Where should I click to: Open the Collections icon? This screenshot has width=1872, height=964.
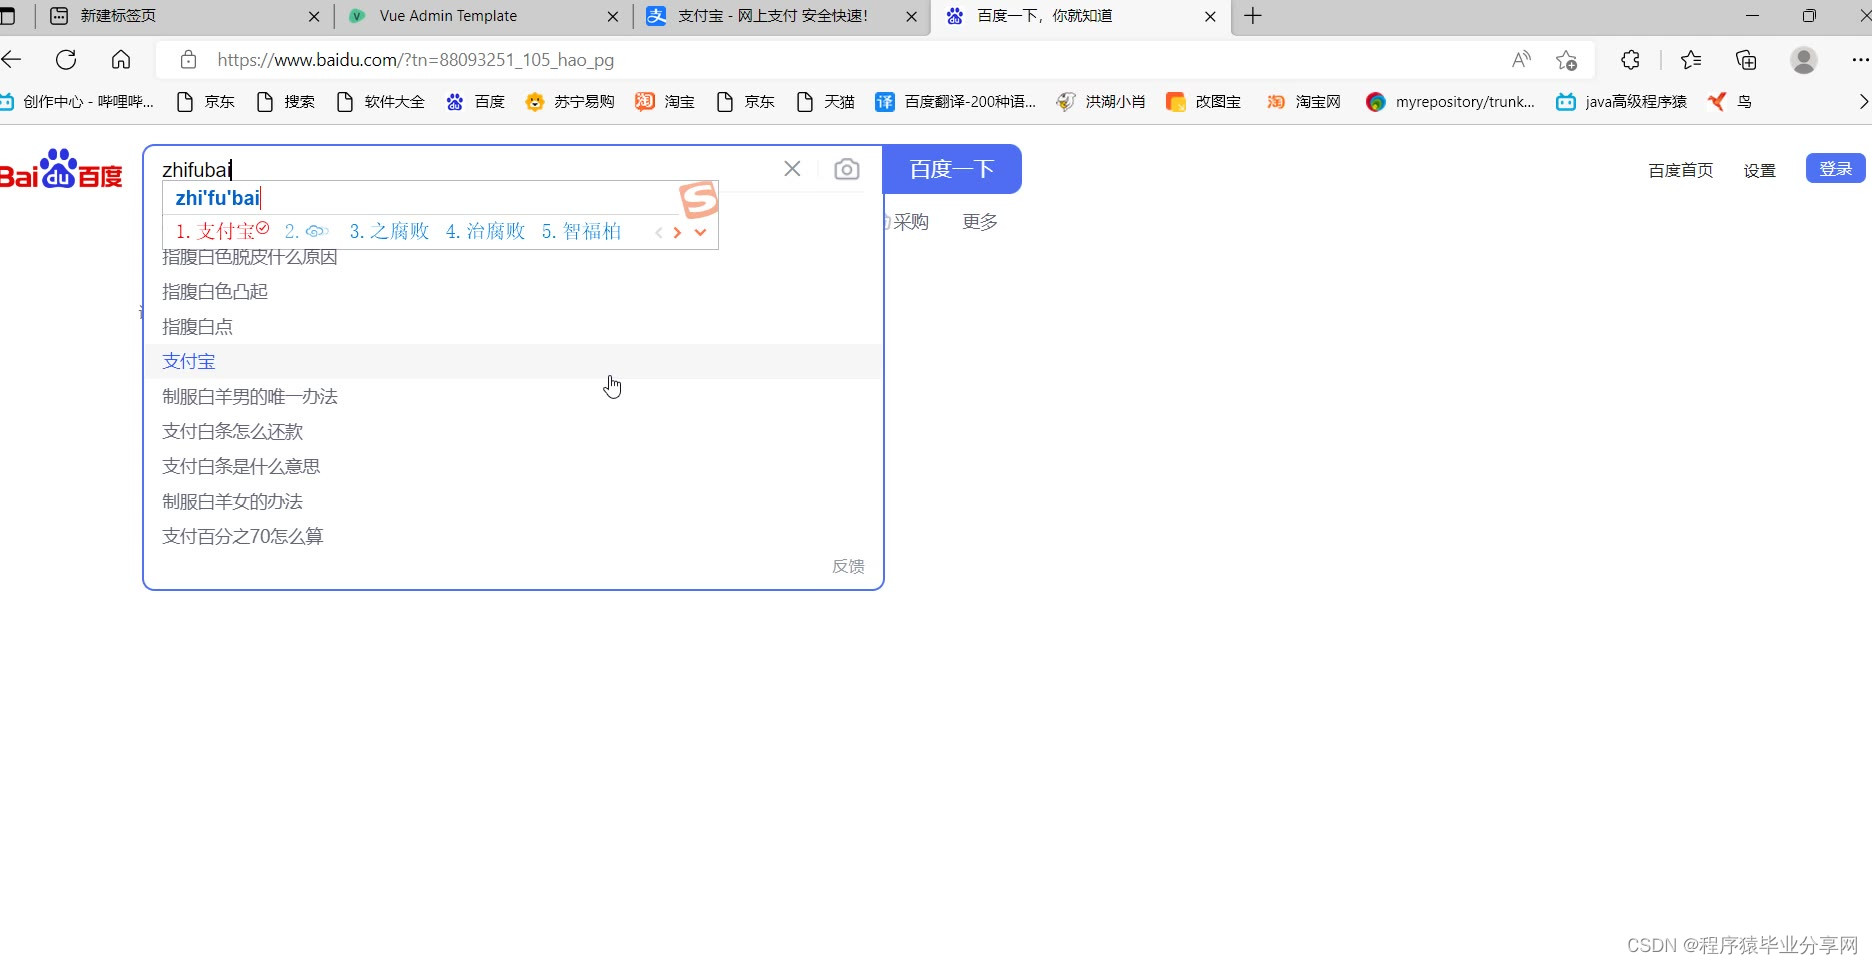[1746, 60]
